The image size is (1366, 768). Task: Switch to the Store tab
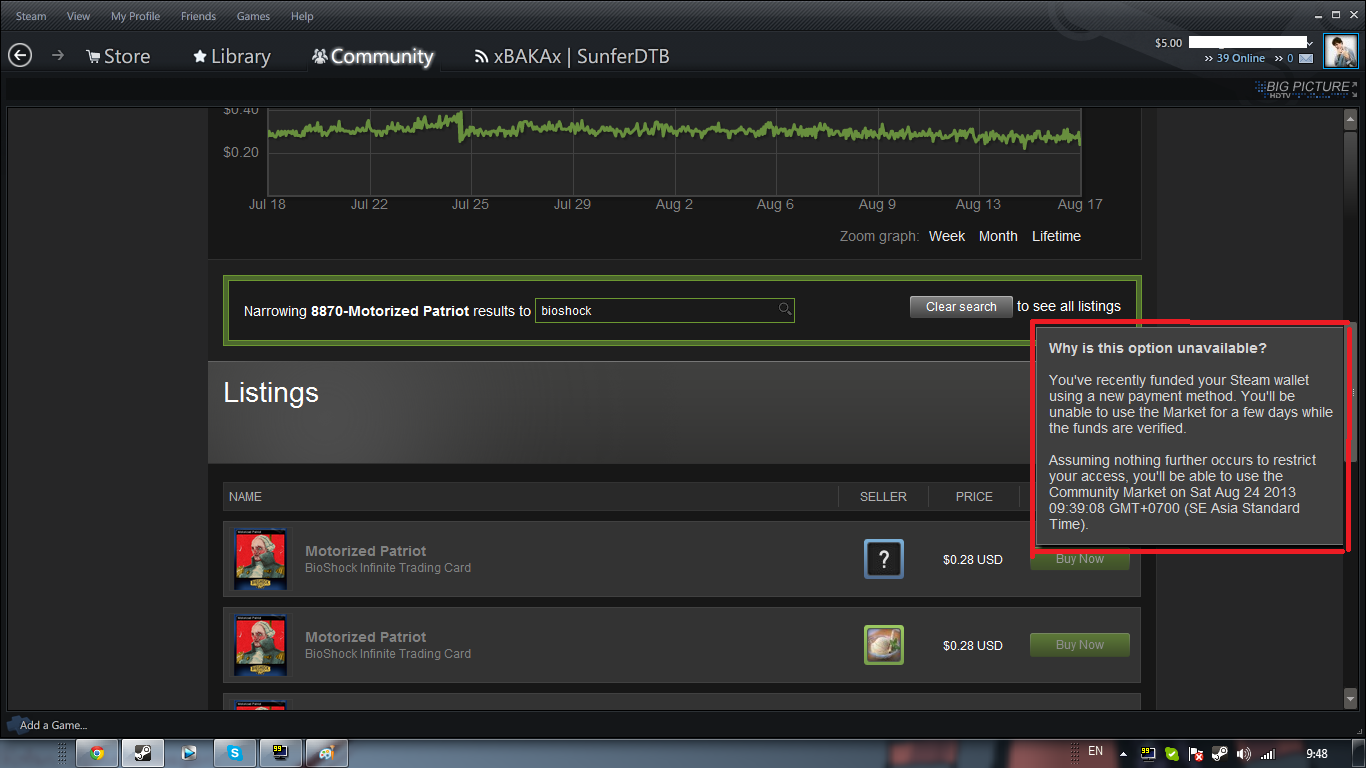point(118,56)
